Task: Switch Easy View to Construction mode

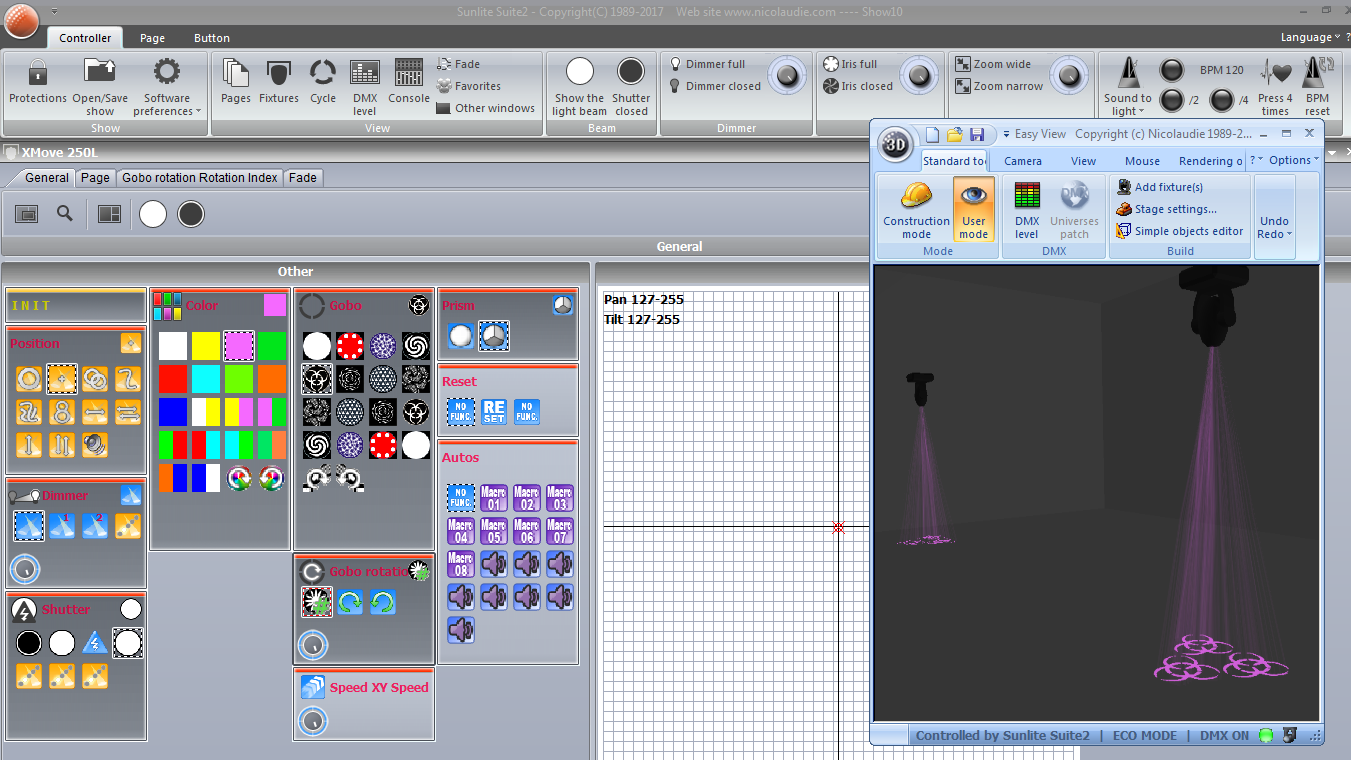Action: (x=916, y=210)
